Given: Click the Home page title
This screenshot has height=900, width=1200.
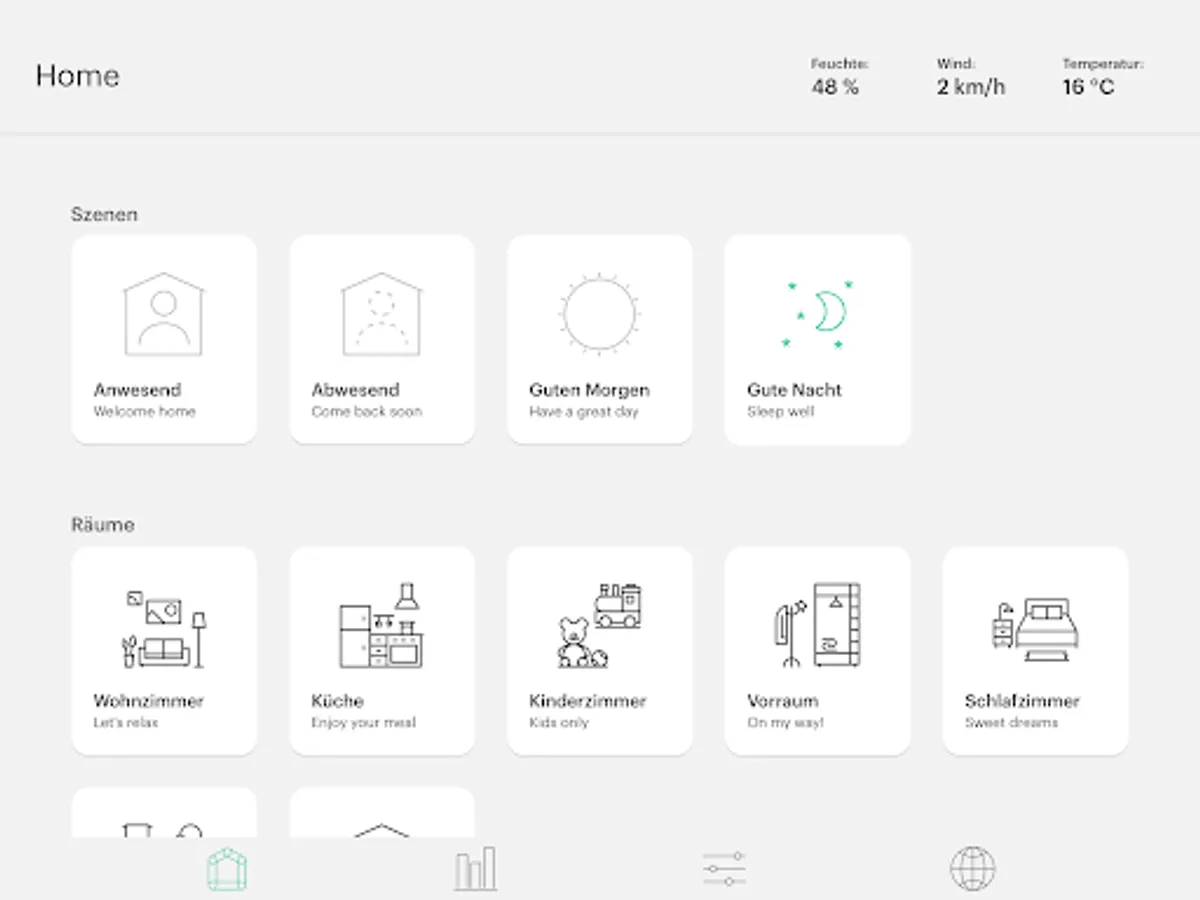Looking at the screenshot, I should [77, 76].
